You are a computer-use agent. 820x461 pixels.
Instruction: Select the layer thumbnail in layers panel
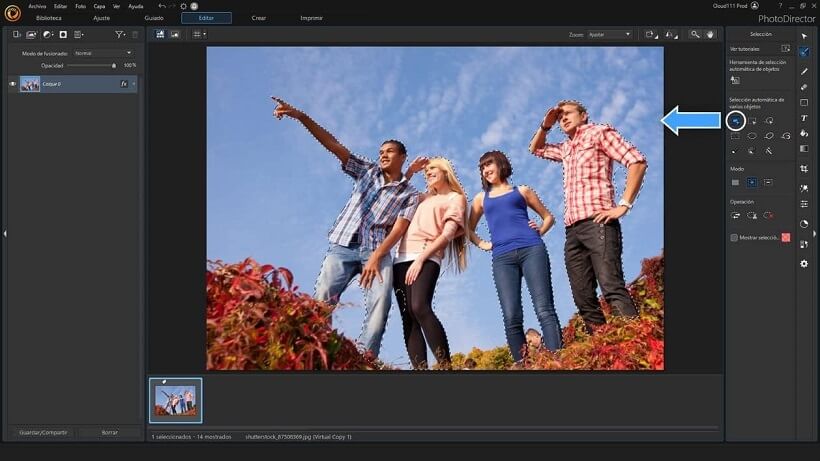(30, 84)
